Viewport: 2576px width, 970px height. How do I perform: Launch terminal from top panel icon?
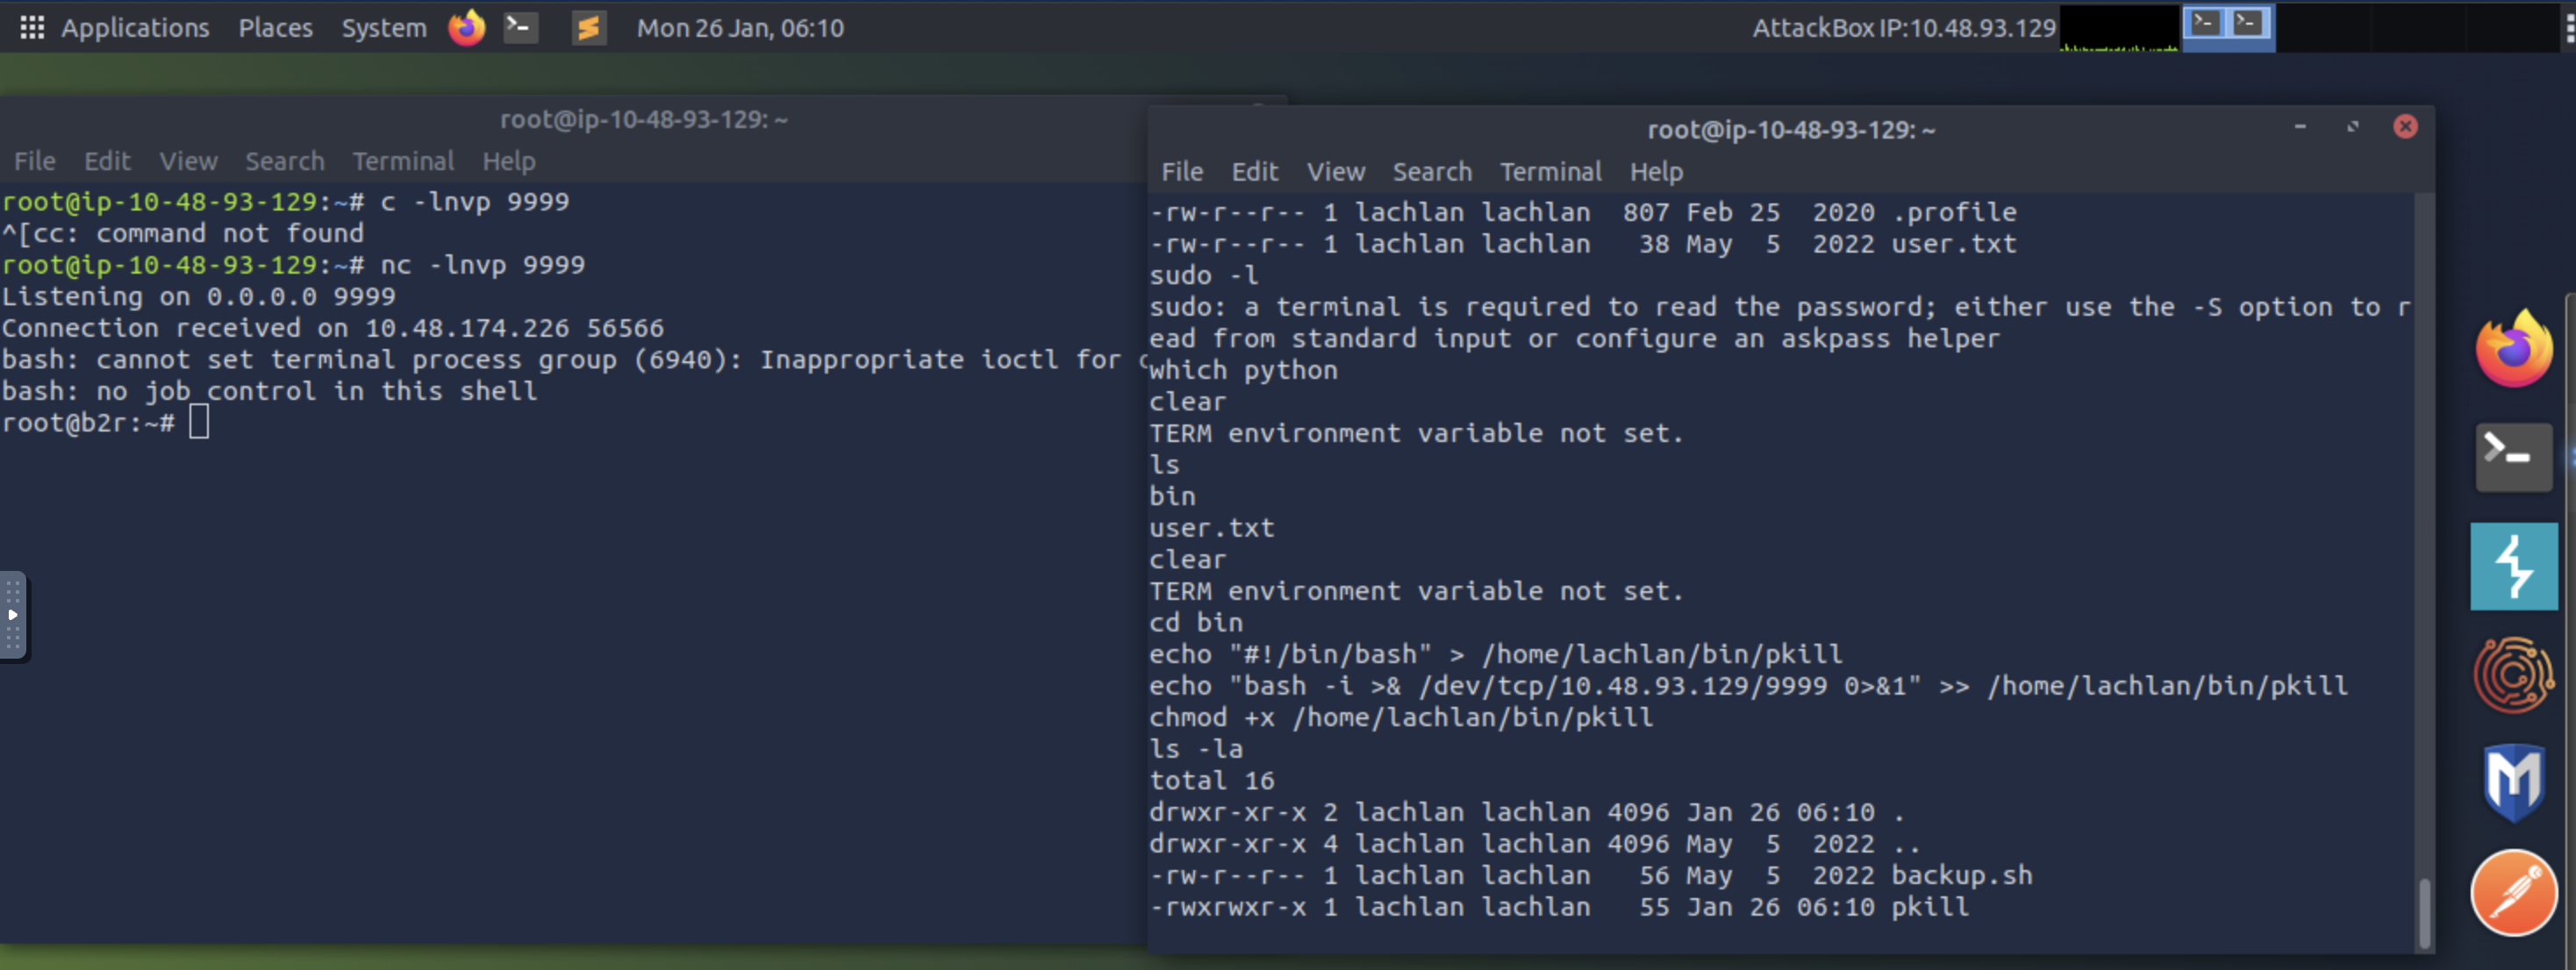[x=520, y=27]
